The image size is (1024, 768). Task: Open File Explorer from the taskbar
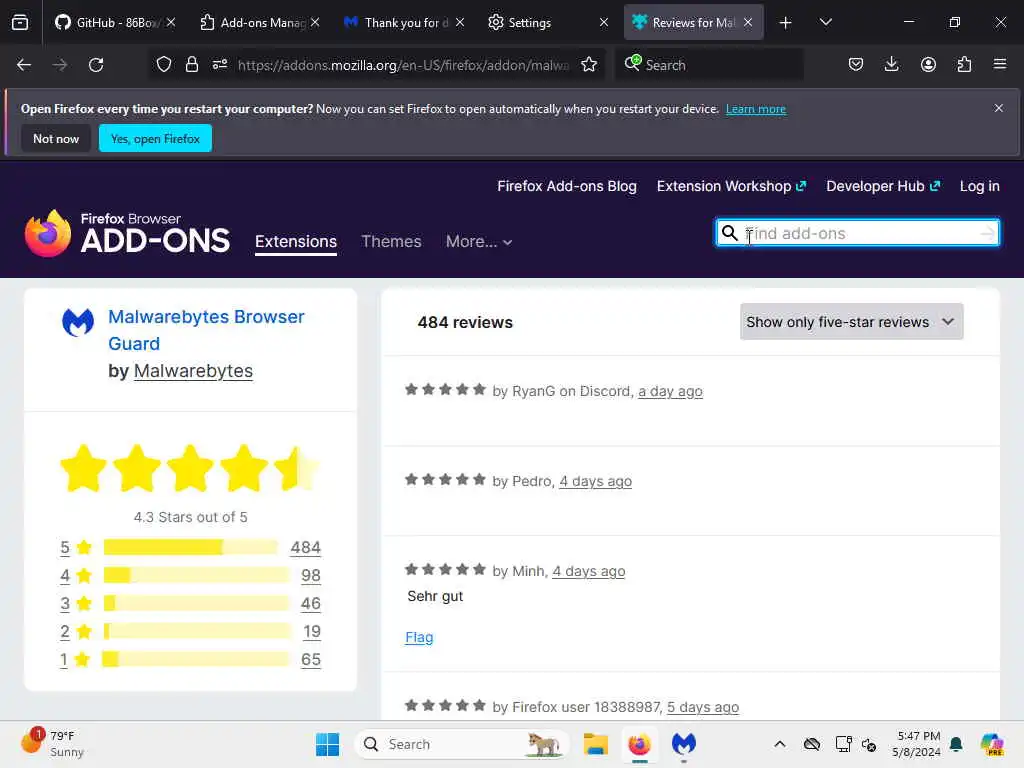[x=596, y=744]
